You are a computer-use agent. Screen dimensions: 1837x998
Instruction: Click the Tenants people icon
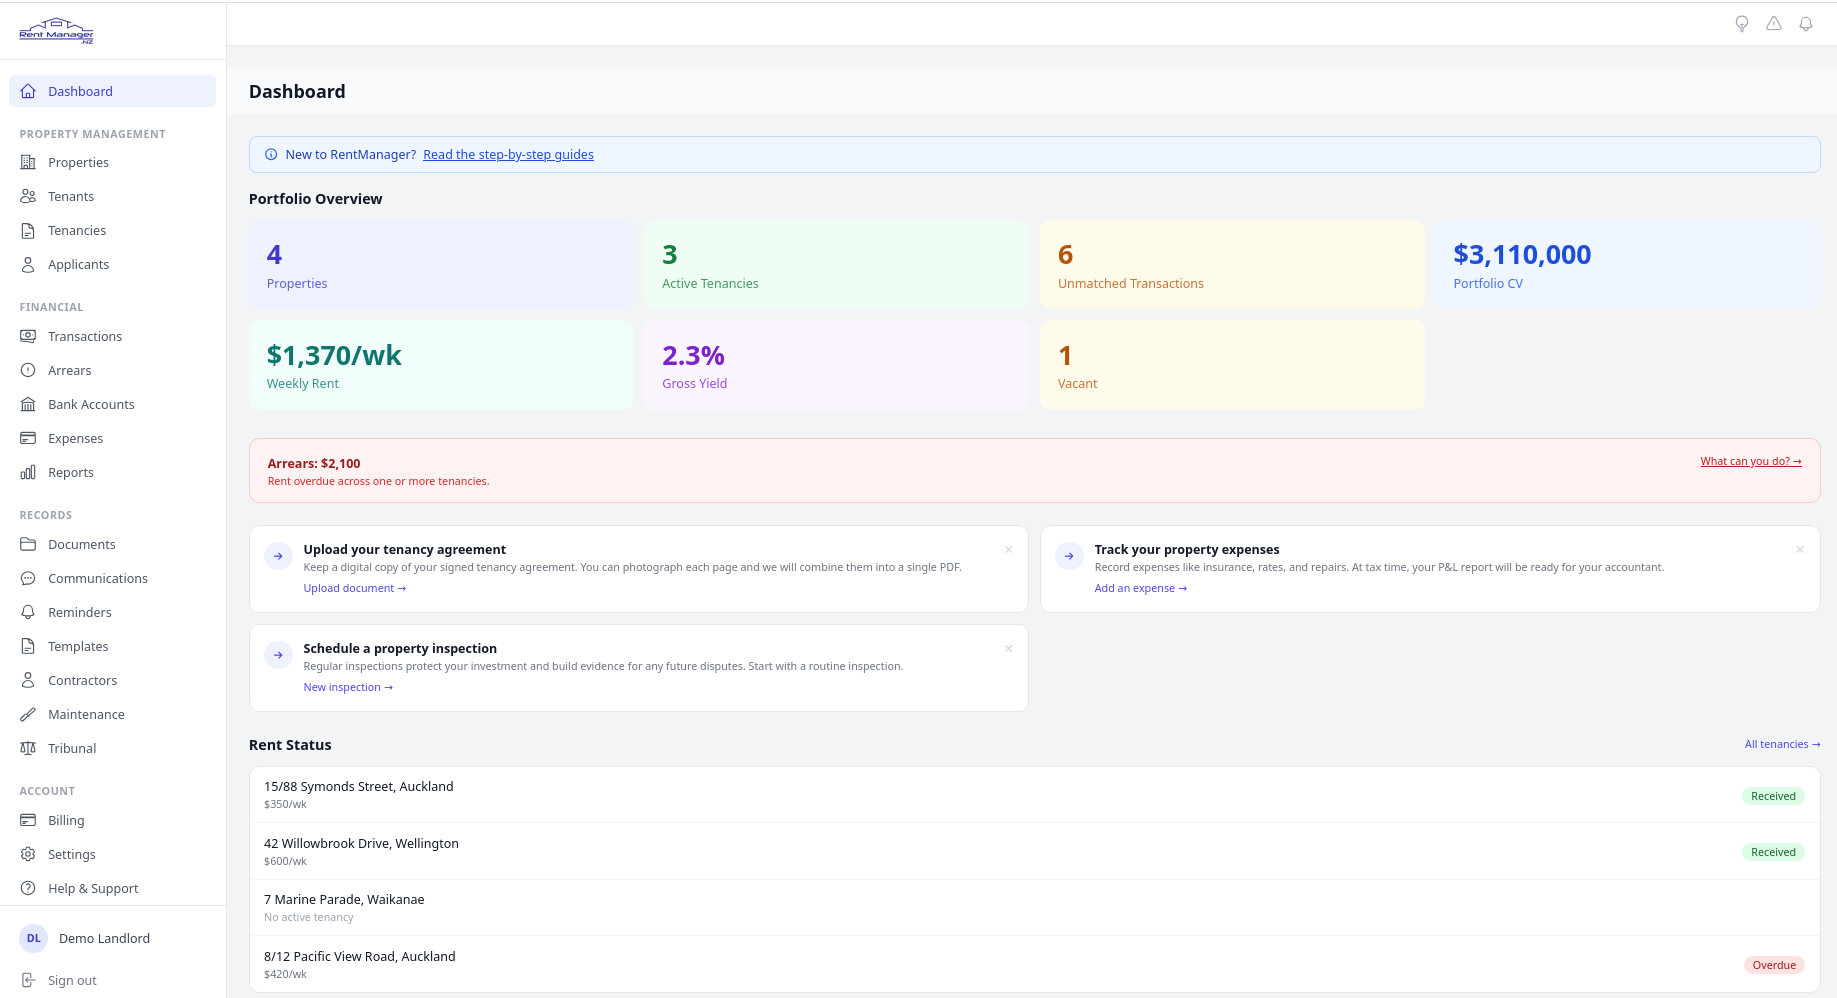coord(28,196)
